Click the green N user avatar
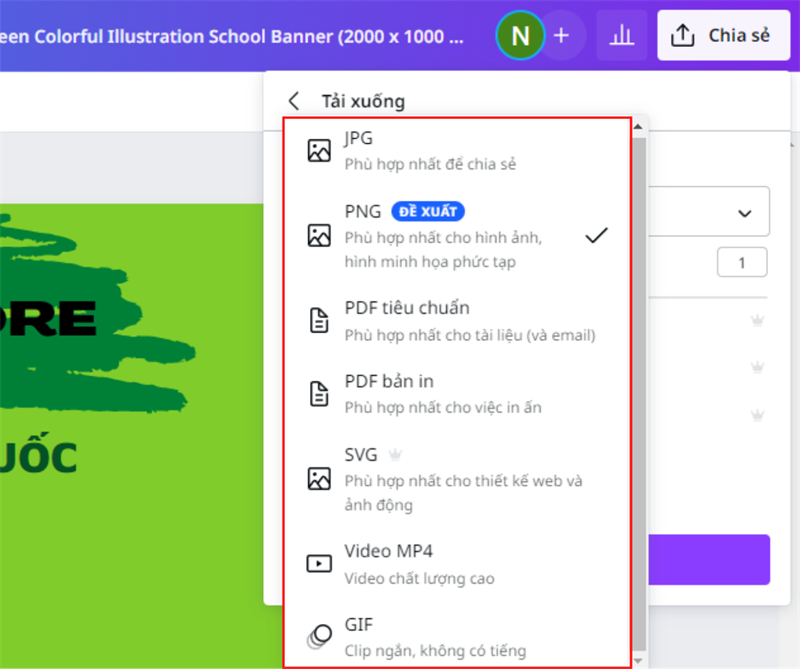800x669 pixels. point(520,36)
